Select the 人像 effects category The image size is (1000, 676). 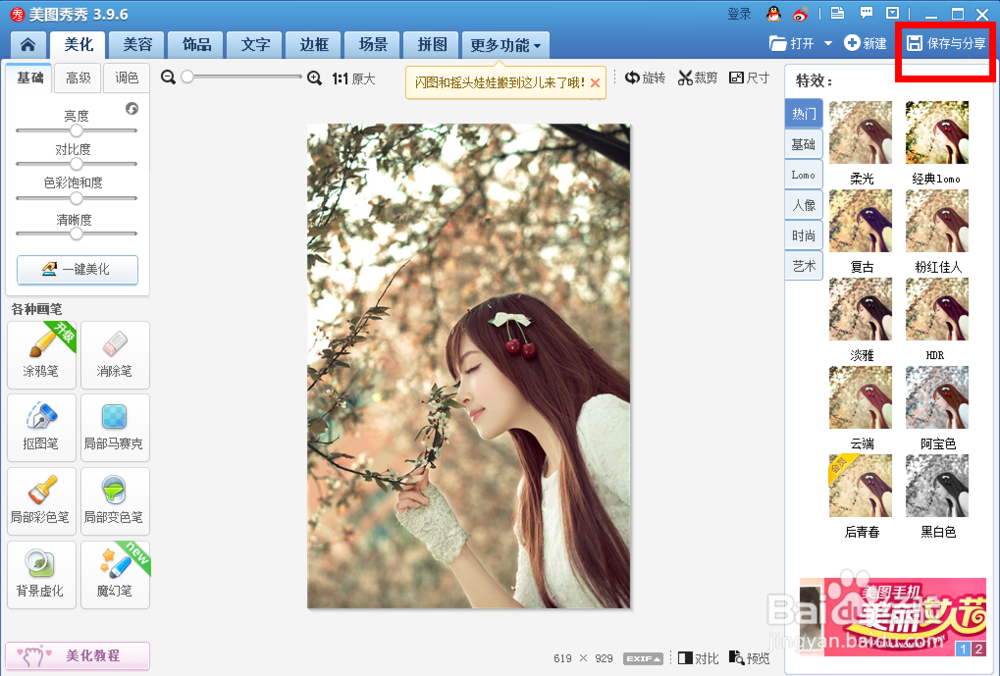(804, 205)
